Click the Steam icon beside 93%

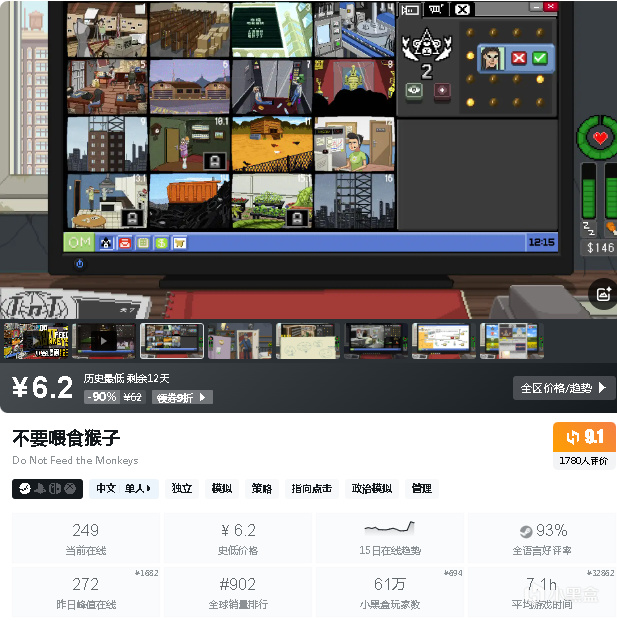pyautogui.click(x=526, y=531)
